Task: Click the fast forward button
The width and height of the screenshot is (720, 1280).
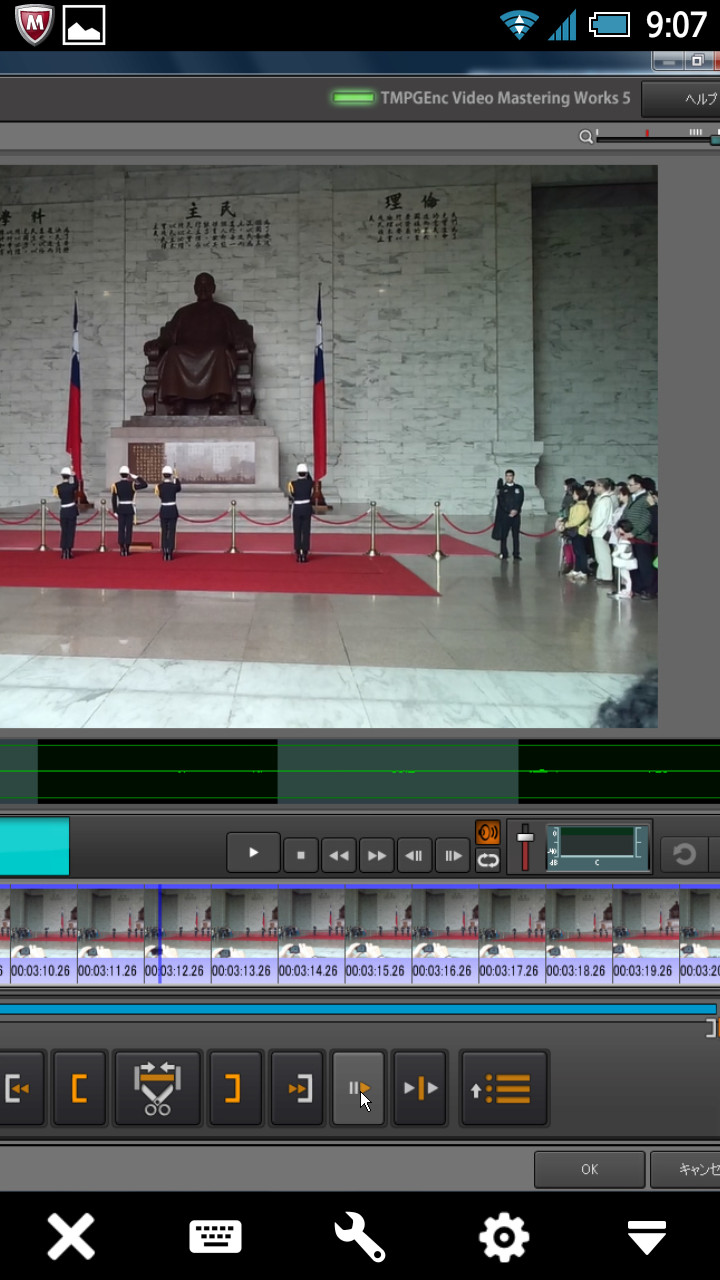Action: [x=376, y=855]
